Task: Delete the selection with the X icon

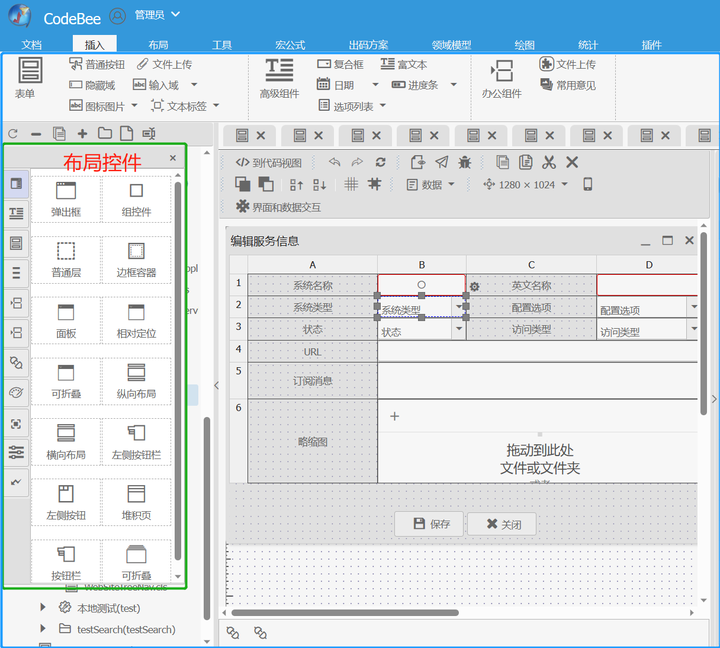Action: 572,162
